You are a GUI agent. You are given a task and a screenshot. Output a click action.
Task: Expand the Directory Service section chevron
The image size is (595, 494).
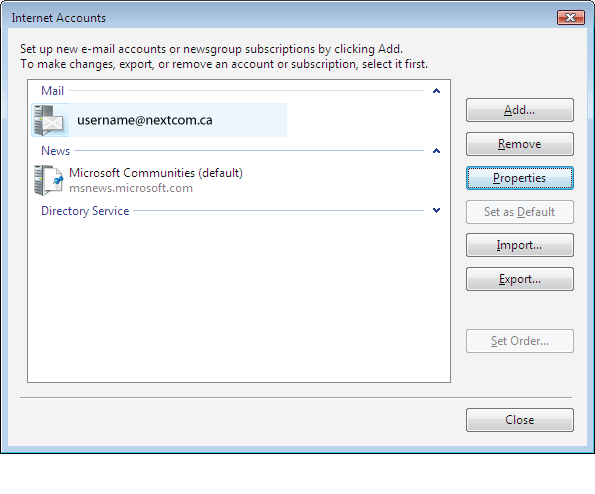[x=436, y=210]
